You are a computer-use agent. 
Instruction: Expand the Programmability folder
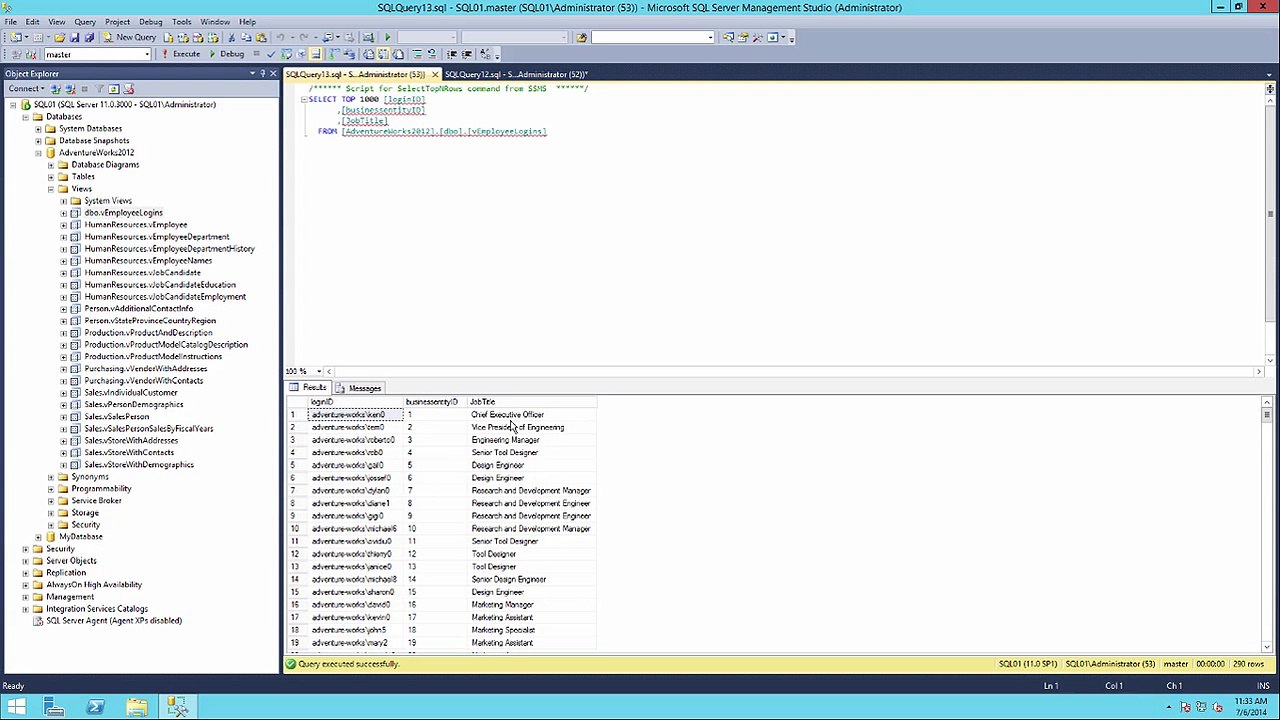(51, 489)
